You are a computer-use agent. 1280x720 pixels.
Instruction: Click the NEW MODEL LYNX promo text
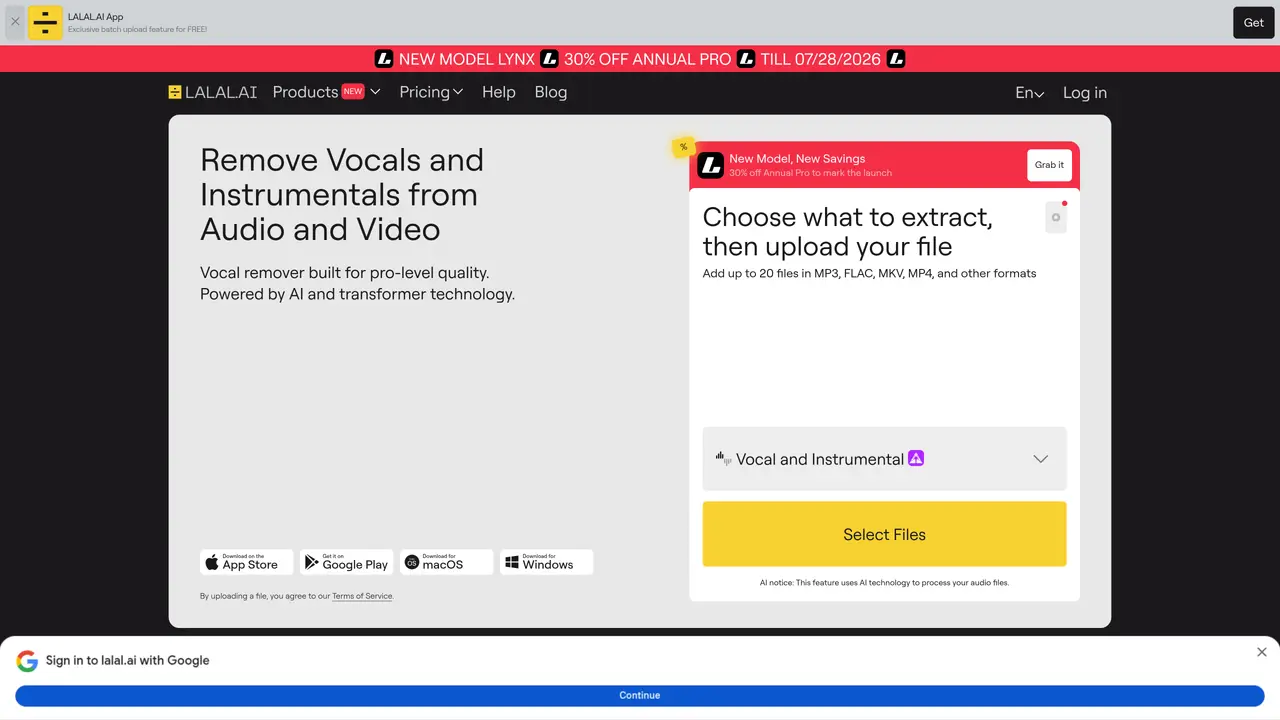pos(467,59)
